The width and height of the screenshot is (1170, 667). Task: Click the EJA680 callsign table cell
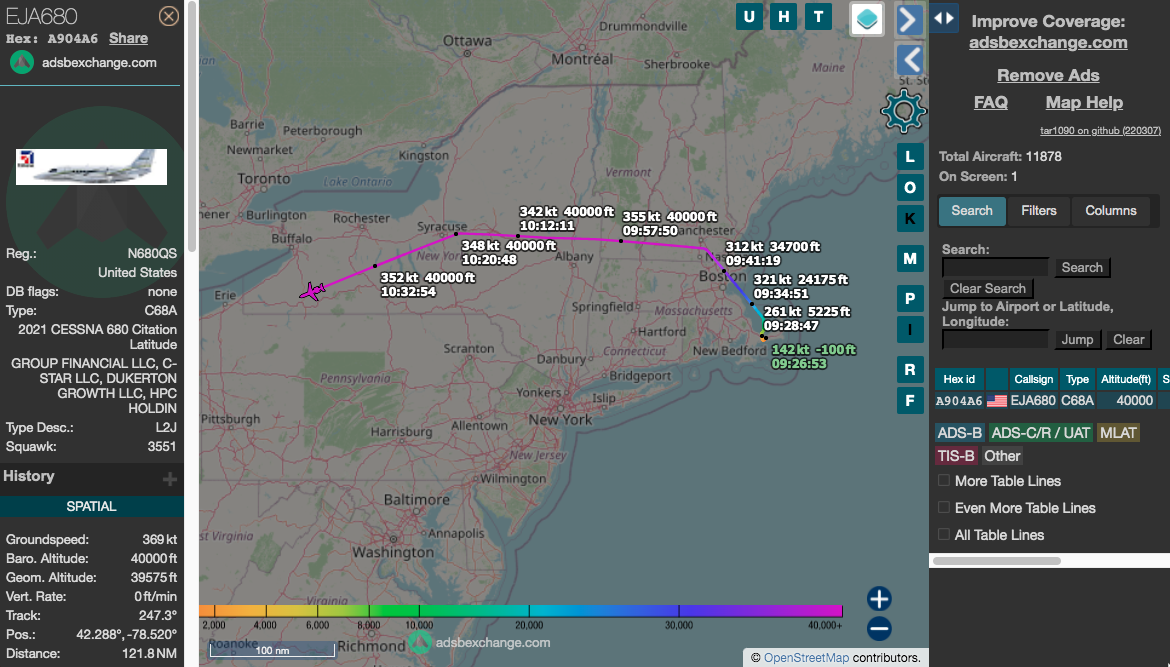click(x=1033, y=401)
